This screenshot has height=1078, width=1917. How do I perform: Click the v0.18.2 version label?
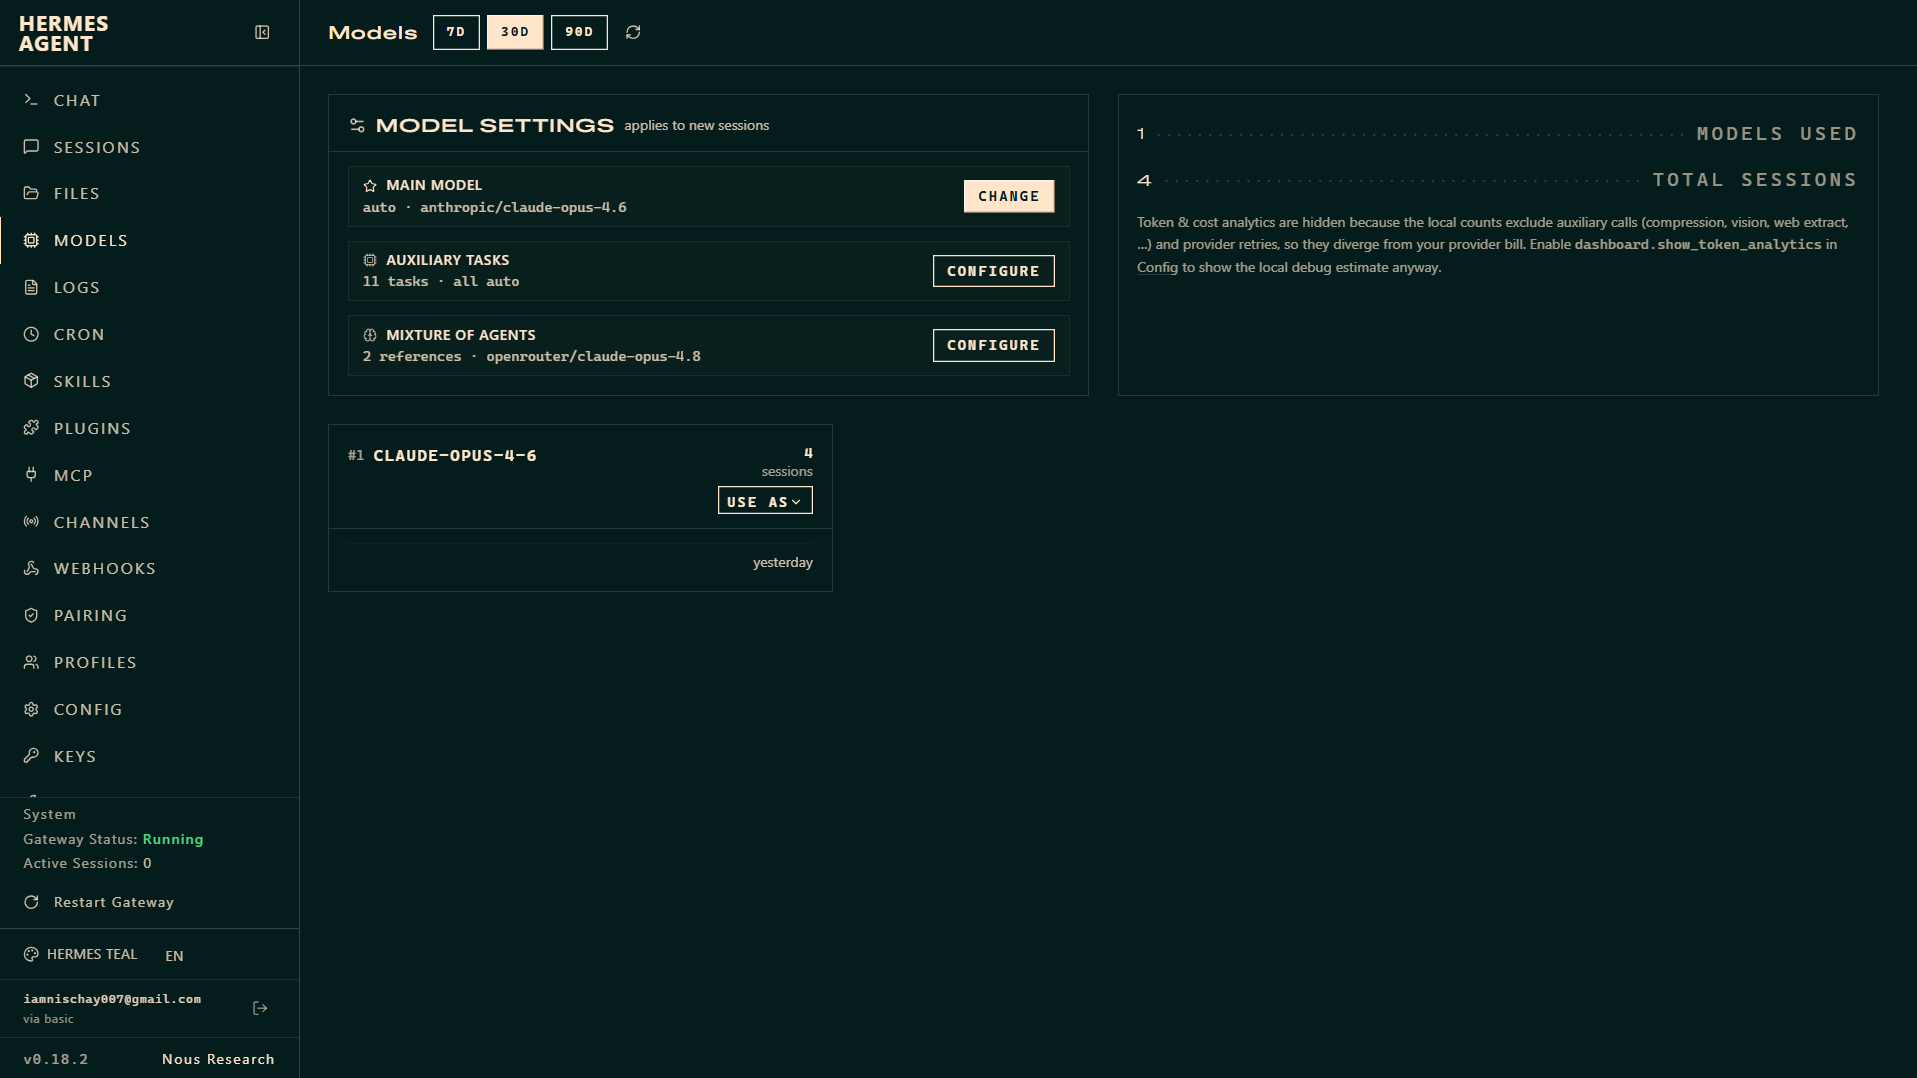click(56, 1059)
